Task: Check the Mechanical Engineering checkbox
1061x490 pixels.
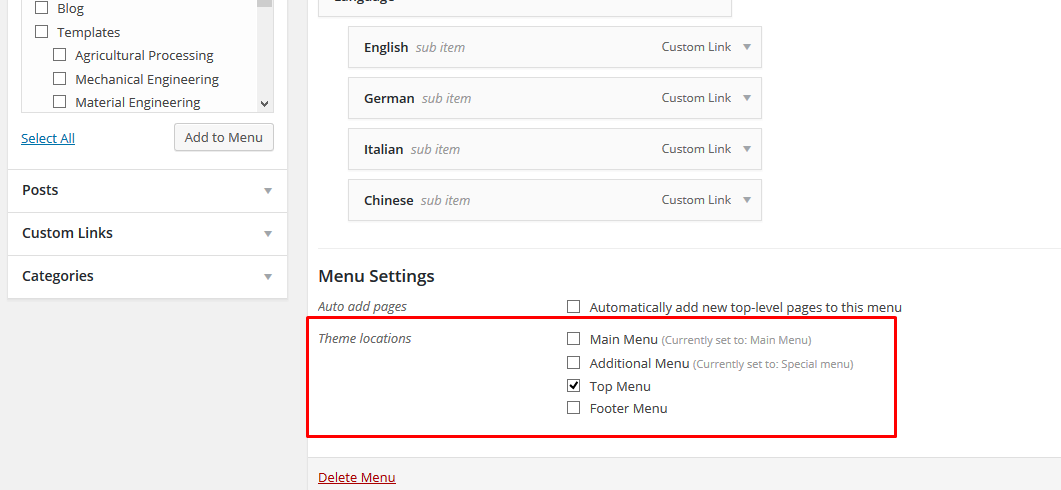Action: 60,78
